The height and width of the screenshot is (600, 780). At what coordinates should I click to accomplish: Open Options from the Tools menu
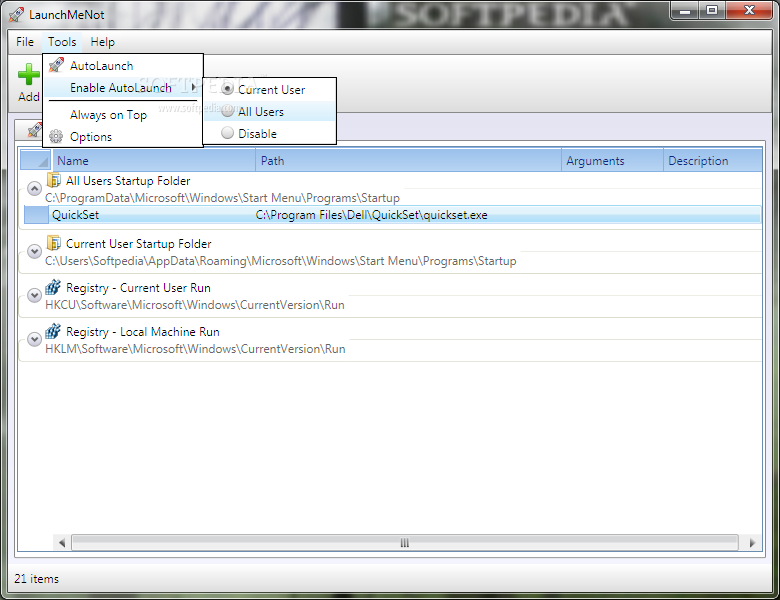(123, 137)
